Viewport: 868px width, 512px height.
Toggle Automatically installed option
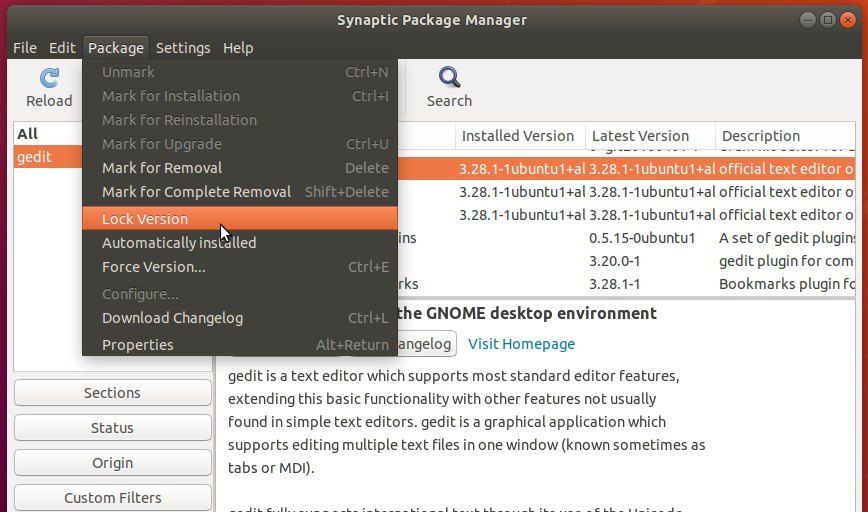(x=240, y=242)
